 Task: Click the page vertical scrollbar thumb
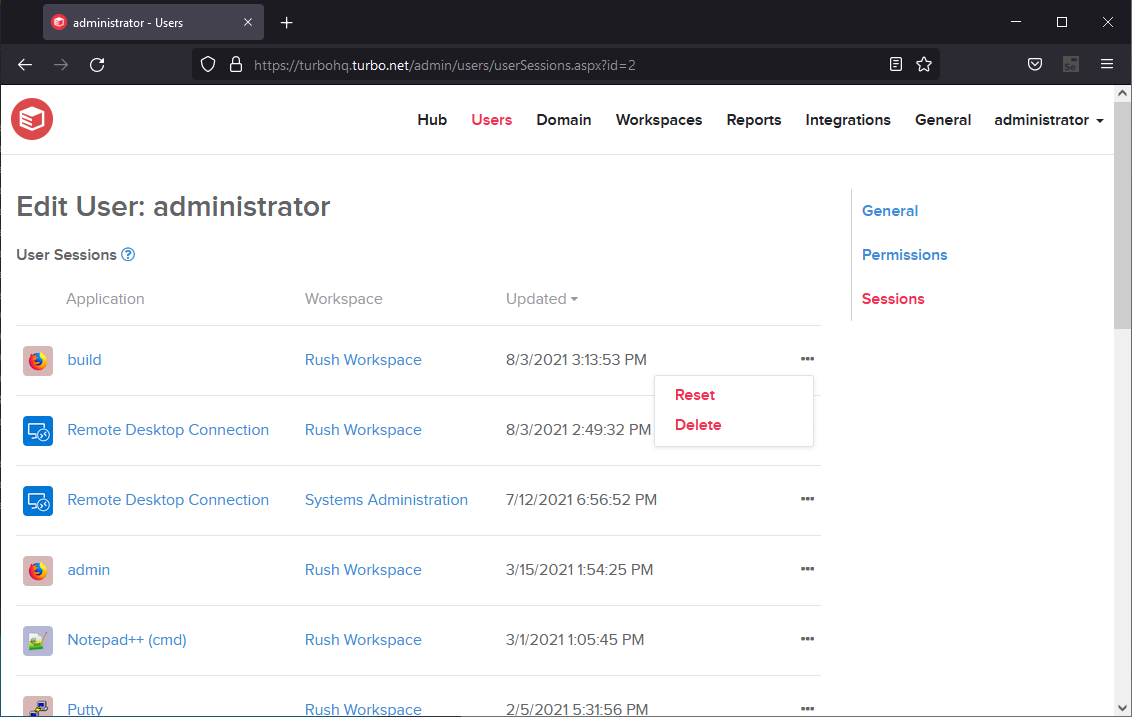tap(1123, 215)
